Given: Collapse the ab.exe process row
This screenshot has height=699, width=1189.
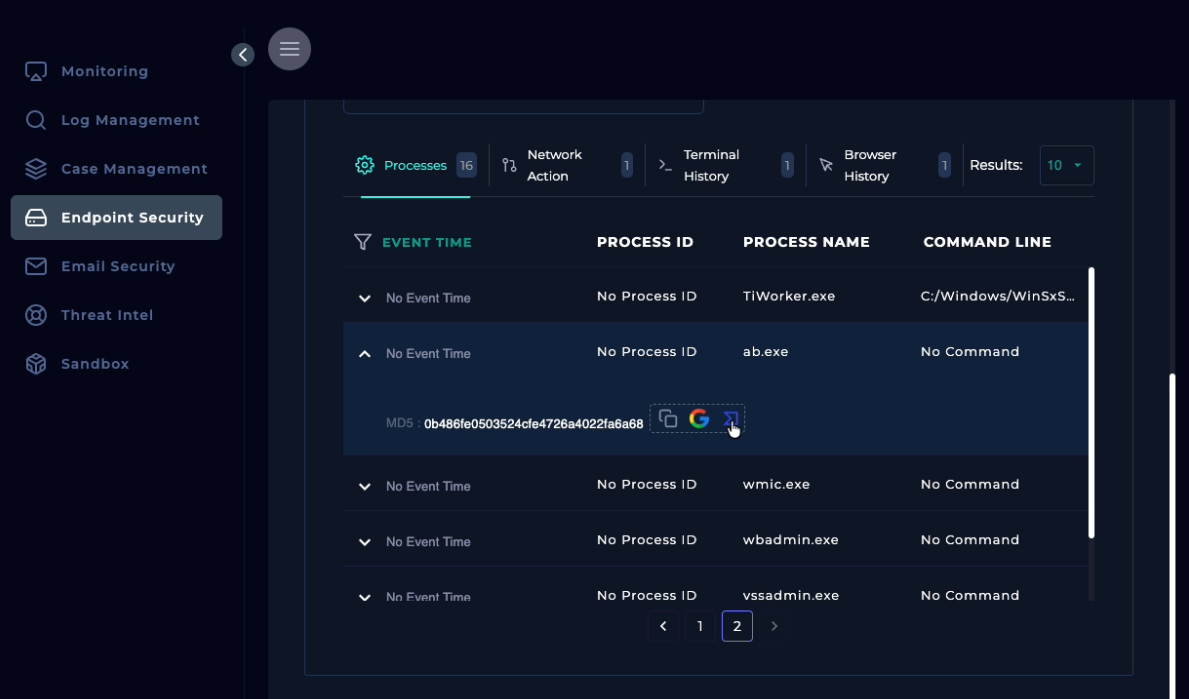Looking at the screenshot, I should pos(365,354).
